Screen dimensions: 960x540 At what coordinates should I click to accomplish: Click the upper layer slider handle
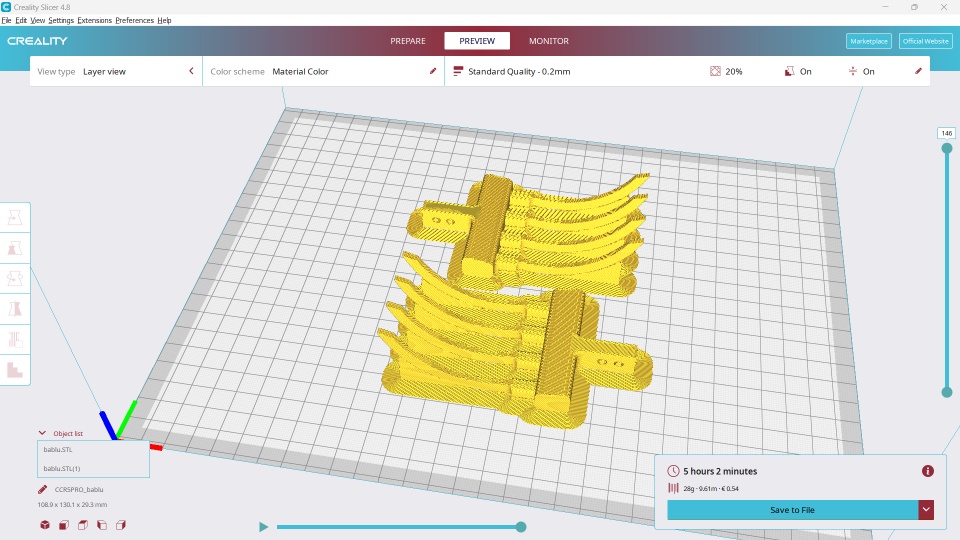[947, 148]
